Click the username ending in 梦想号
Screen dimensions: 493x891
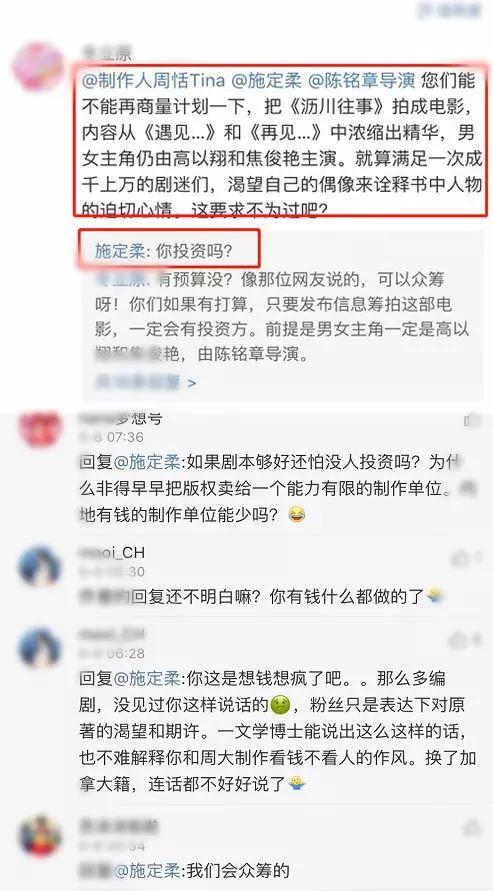121,419
